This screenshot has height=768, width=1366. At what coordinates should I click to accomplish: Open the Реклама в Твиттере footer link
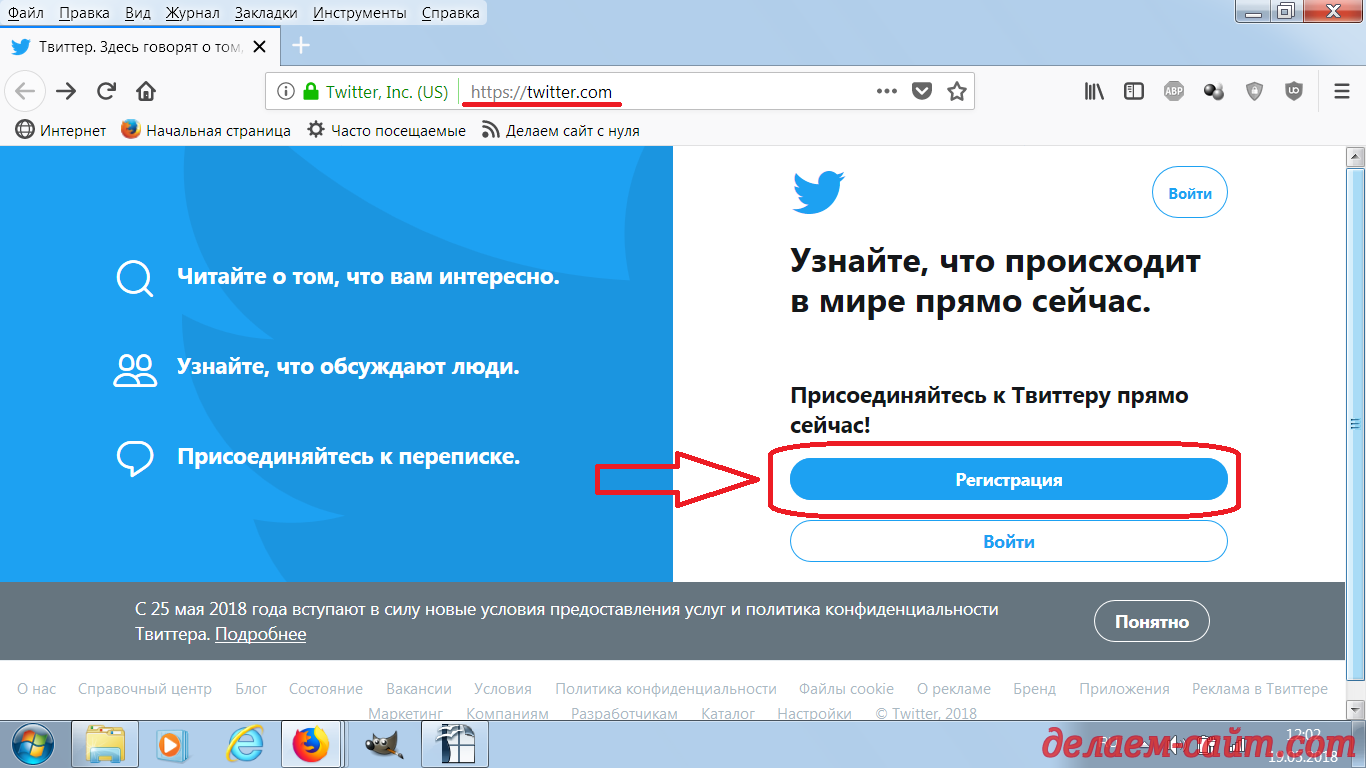click(x=1260, y=689)
